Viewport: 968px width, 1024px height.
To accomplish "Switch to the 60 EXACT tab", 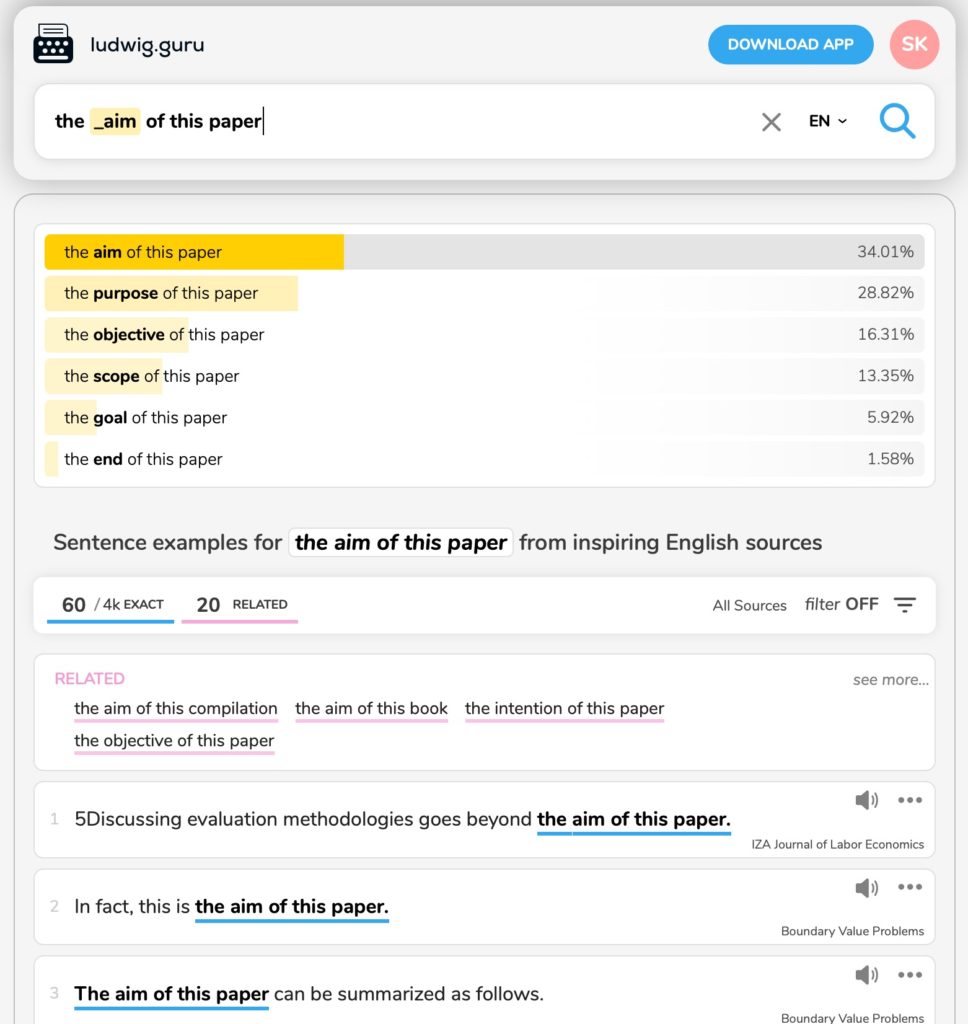I will pos(111,604).
